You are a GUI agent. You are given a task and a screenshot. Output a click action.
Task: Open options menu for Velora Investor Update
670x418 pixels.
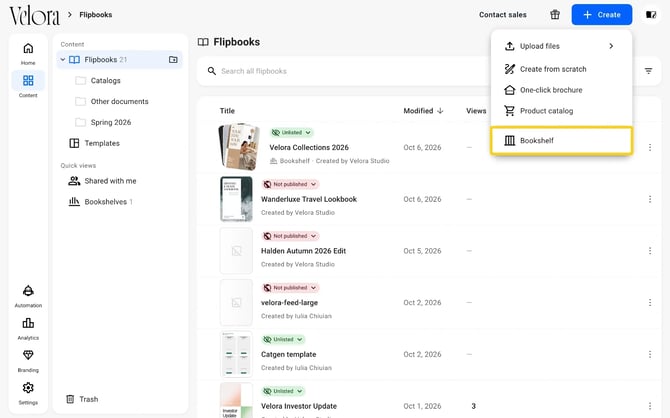[649, 406]
